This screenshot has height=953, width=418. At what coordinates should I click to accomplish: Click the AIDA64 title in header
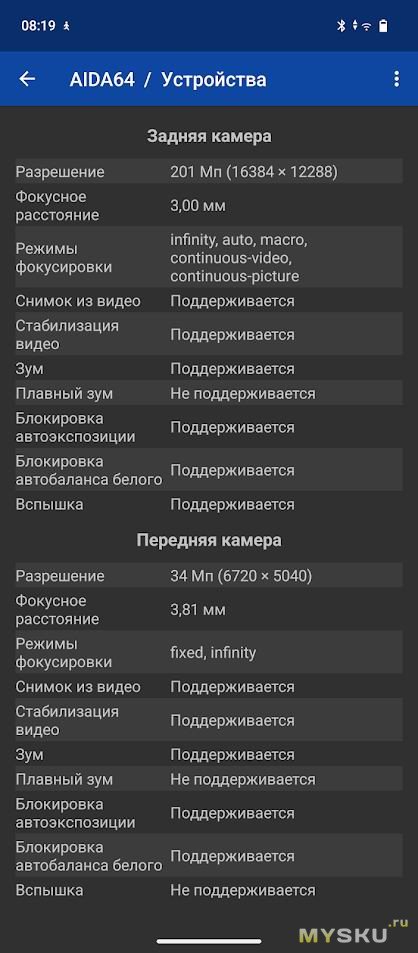102,80
